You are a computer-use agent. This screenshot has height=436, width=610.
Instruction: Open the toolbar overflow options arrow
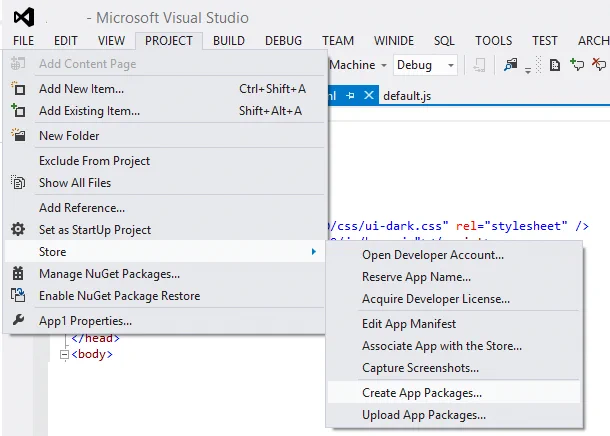pyautogui.click(x=528, y=70)
